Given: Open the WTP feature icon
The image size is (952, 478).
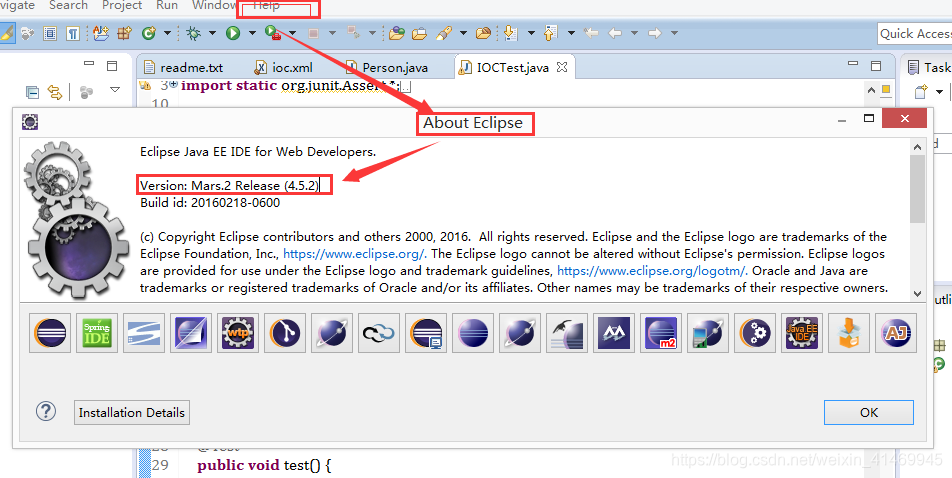Looking at the screenshot, I should click(239, 333).
